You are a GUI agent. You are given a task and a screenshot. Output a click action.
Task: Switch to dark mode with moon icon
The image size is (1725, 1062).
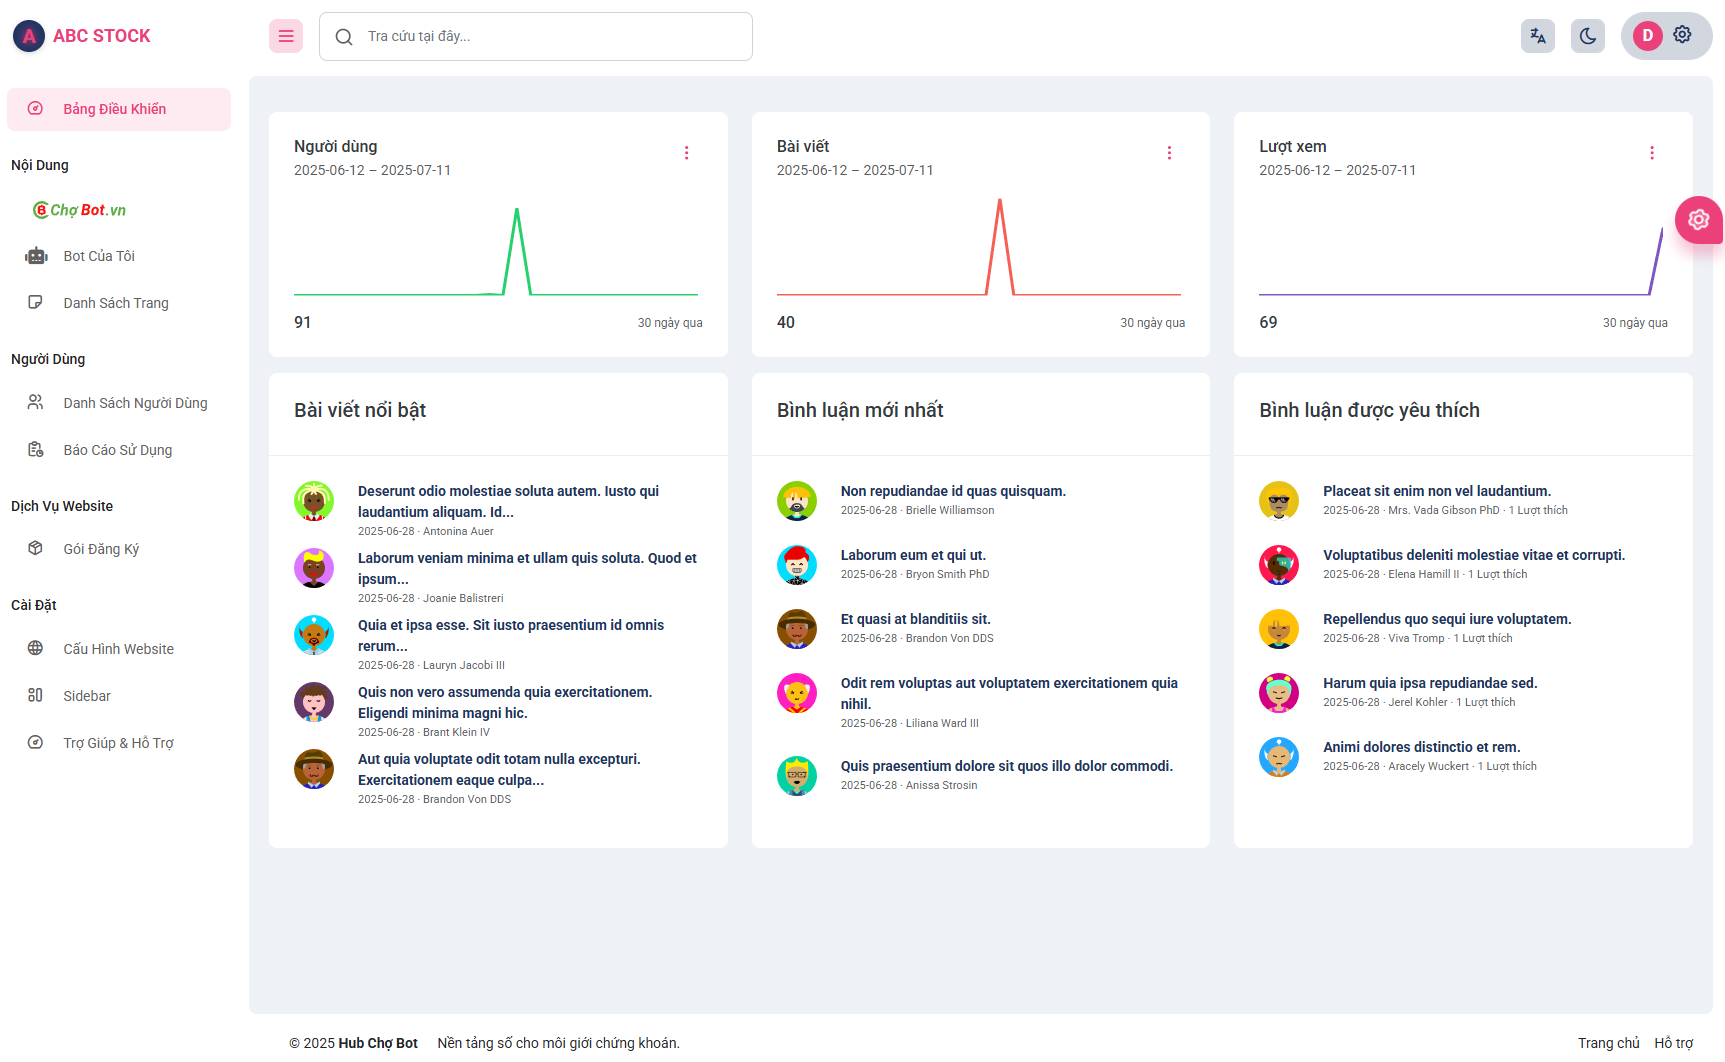1587,37
